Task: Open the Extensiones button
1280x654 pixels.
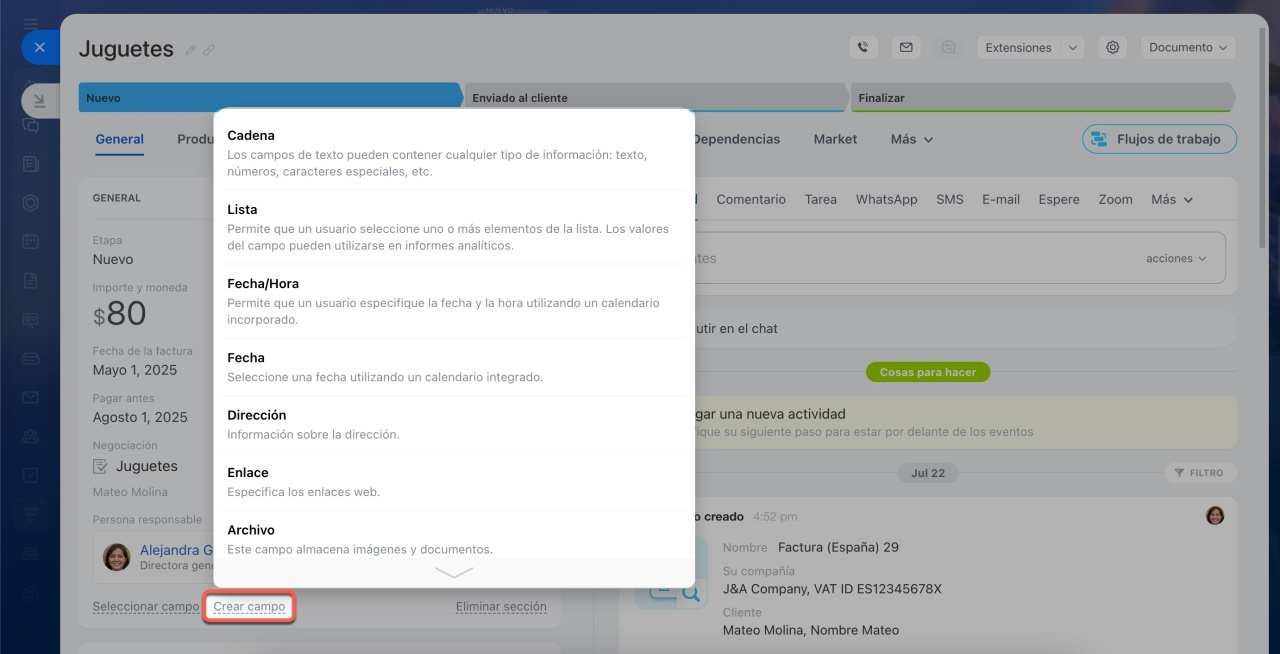Action: [1018, 47]
